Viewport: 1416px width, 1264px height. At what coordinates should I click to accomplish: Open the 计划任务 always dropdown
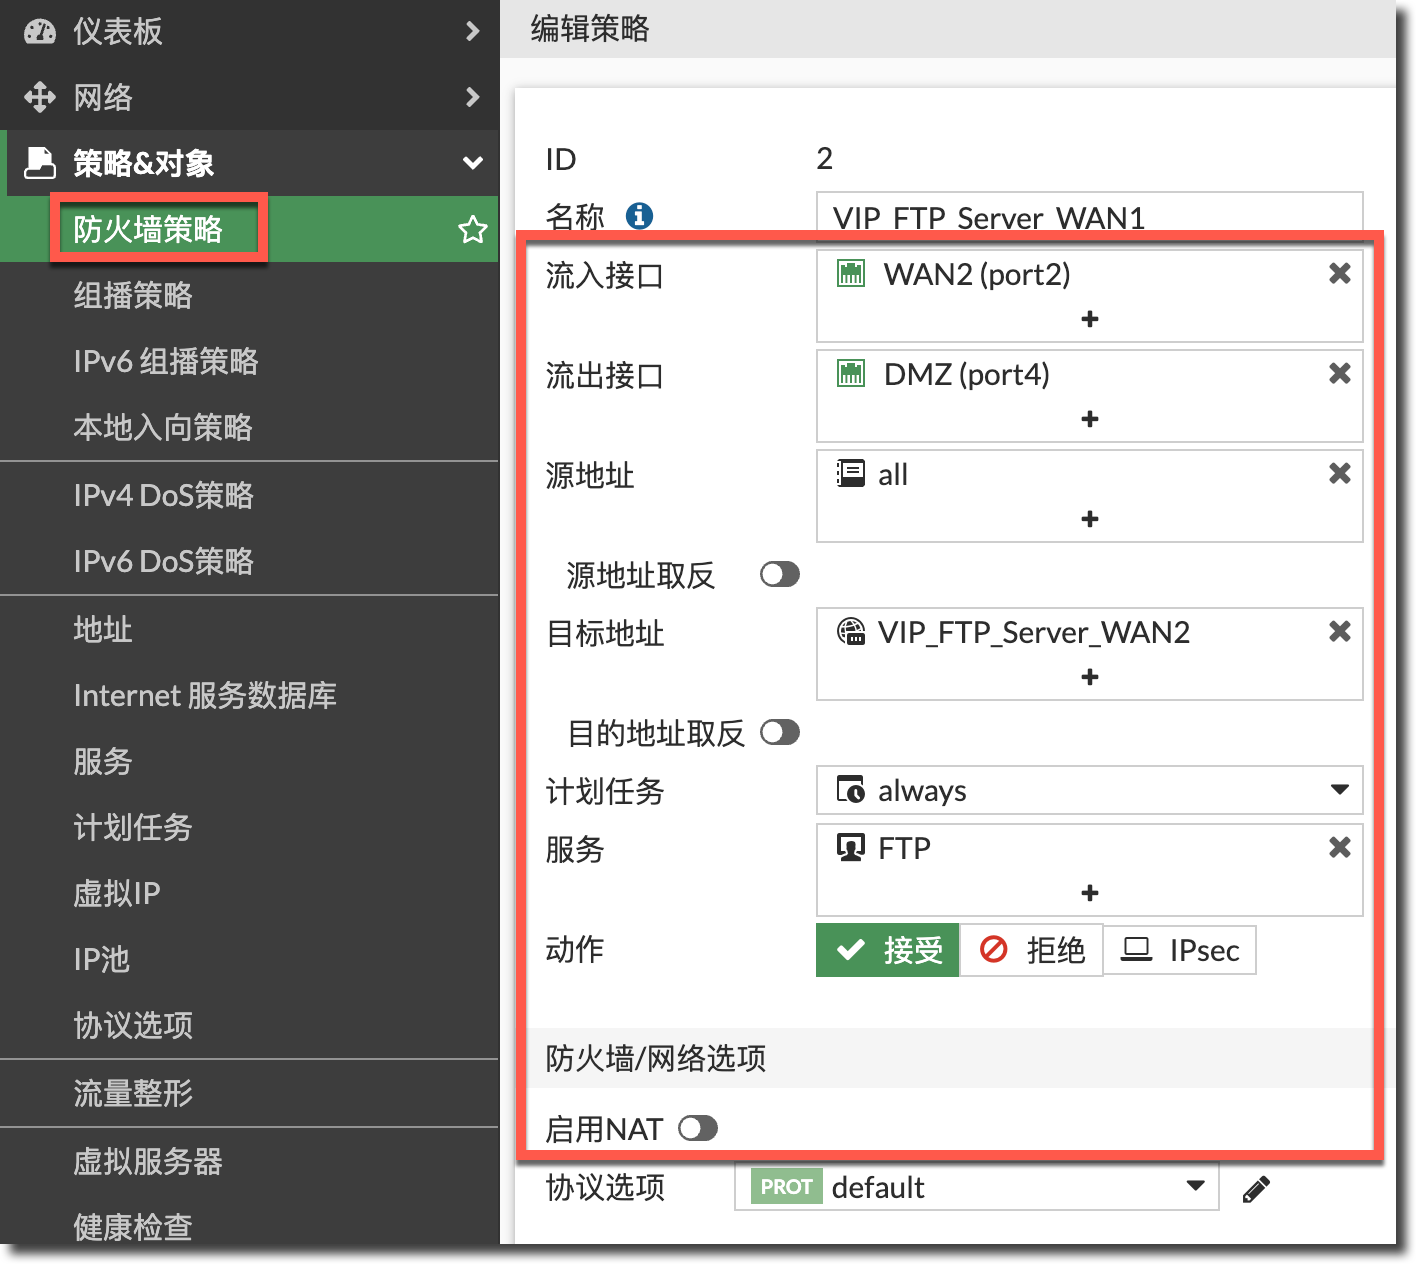[x=1089, y=791]
